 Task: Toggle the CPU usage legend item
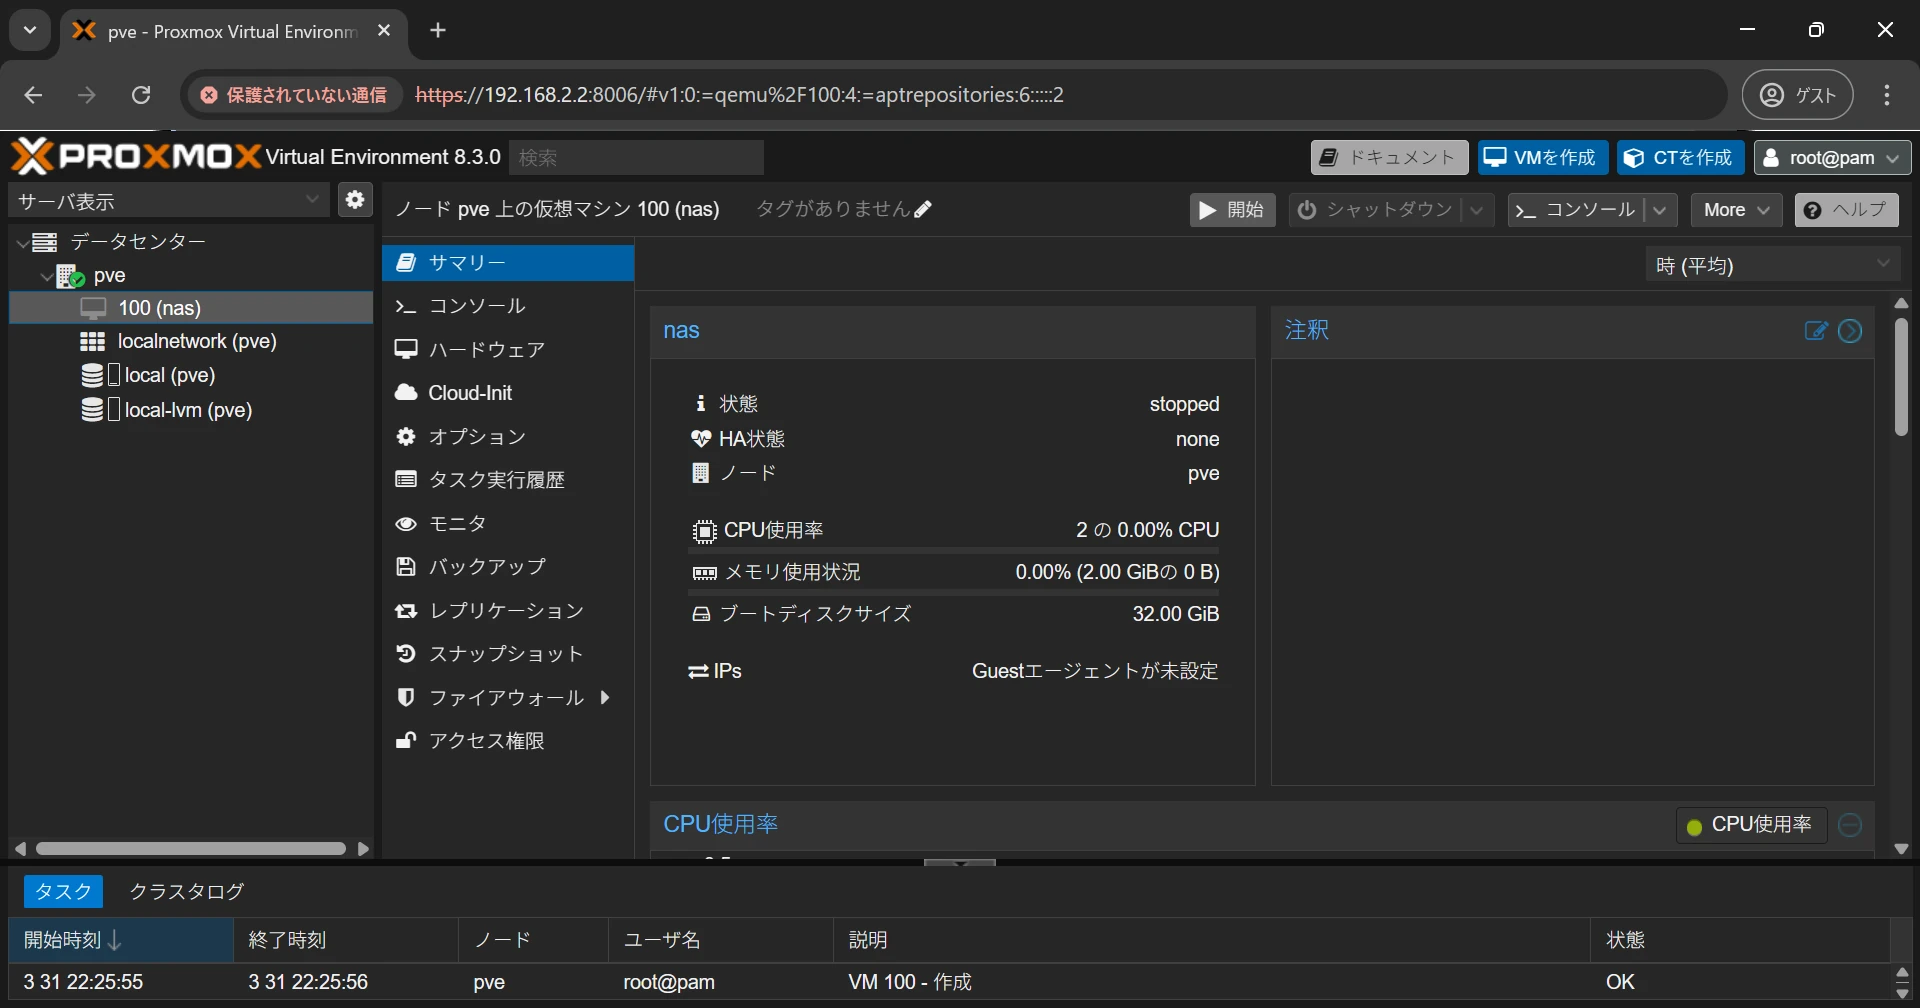pyautogui.click(x=1750, y=825)
